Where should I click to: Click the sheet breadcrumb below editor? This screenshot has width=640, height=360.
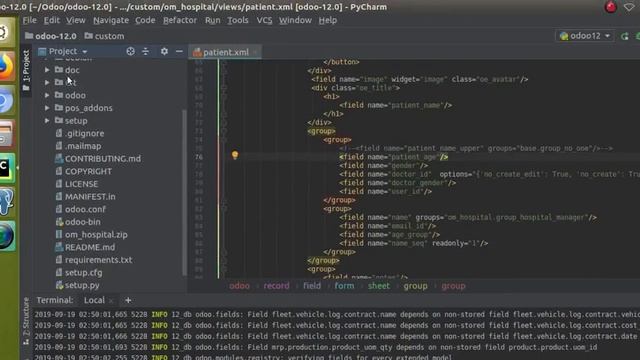[x=379, y=286]
